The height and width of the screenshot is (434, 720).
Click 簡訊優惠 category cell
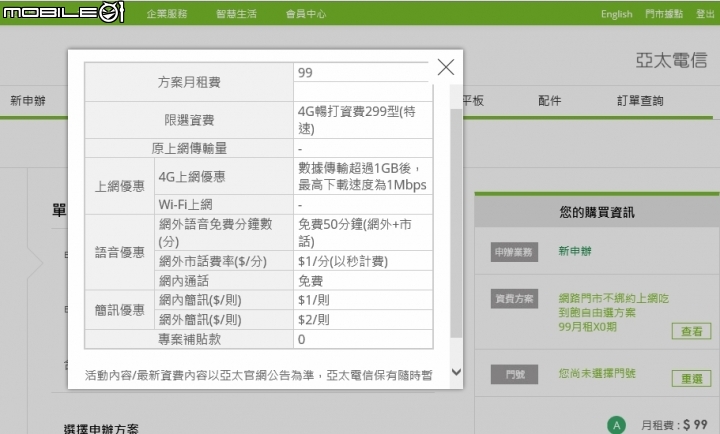pyautogui.click(x=119, y=310)
